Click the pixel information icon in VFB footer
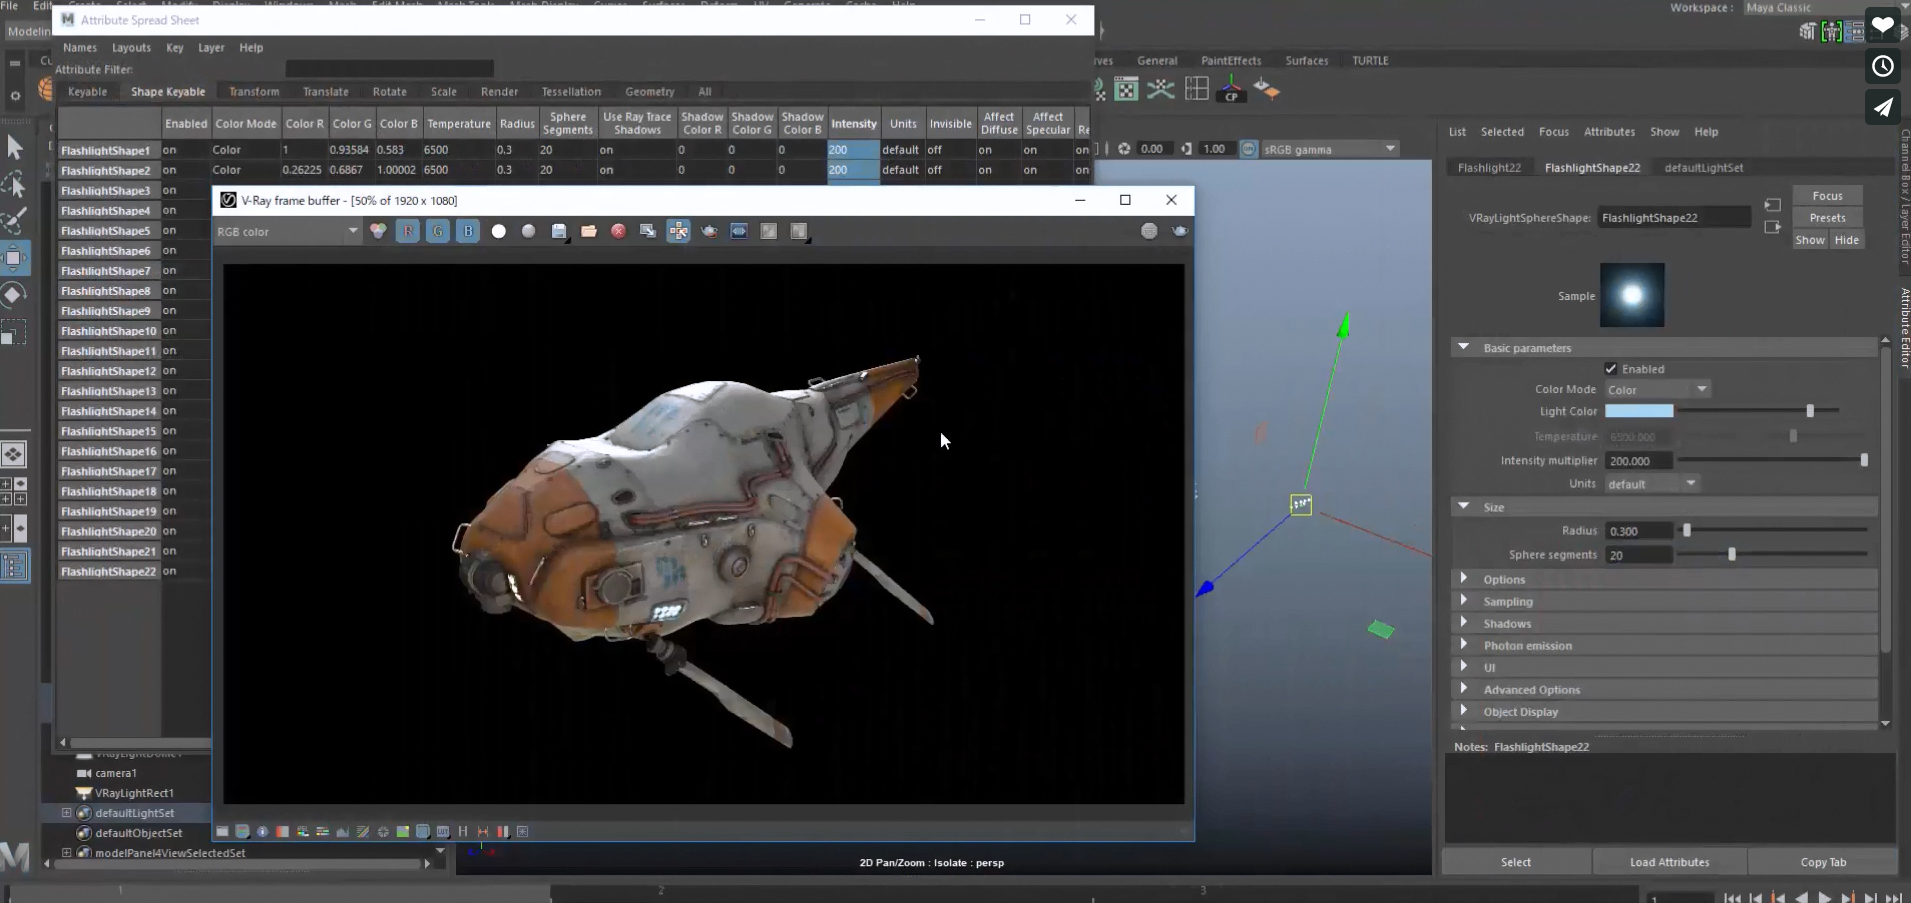Viewport: 1911px width, 903px height. [262, 832]
